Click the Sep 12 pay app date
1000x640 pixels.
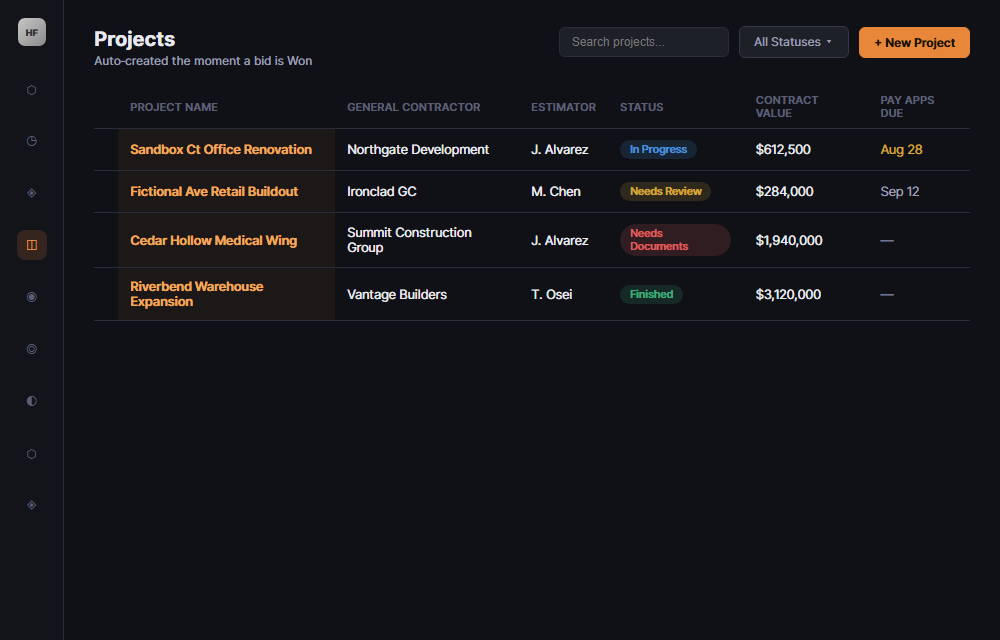click(x=899, y=191)
